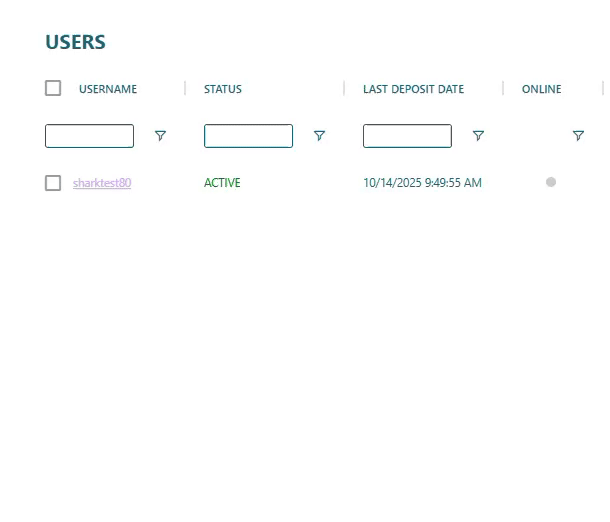Click the divider between Last Deposit Date and Online
The height and width of the screenshot is (522, 610).
click(x=503, y=88)
